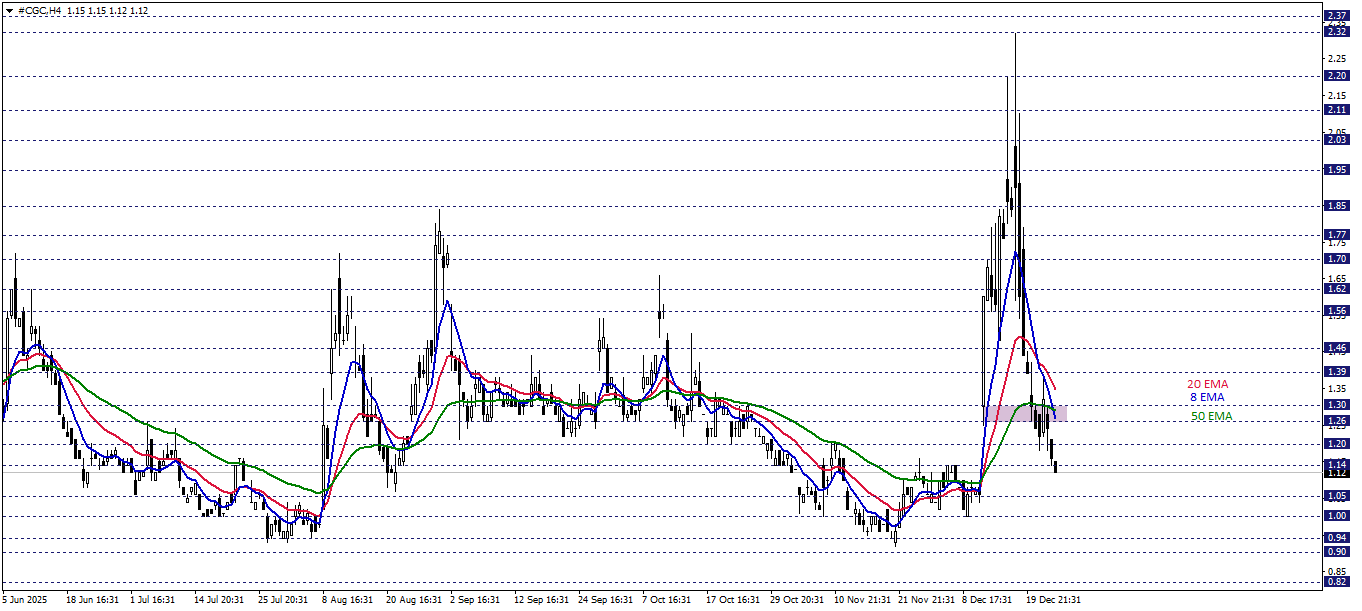
Task: Click the 7 Oct 16:31 date label
Action: 667,600
